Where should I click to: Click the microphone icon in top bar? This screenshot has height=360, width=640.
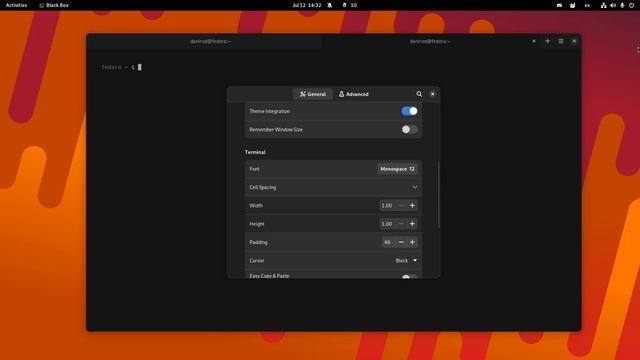[x=622, y=5]
